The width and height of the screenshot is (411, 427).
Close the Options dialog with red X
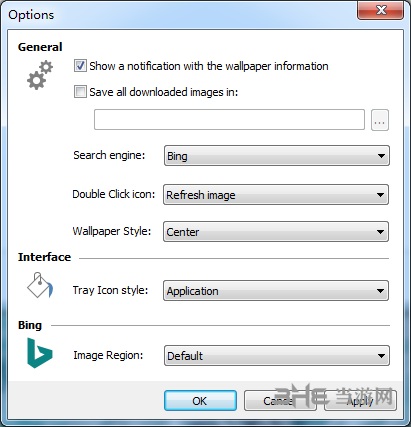click(380, 10)
